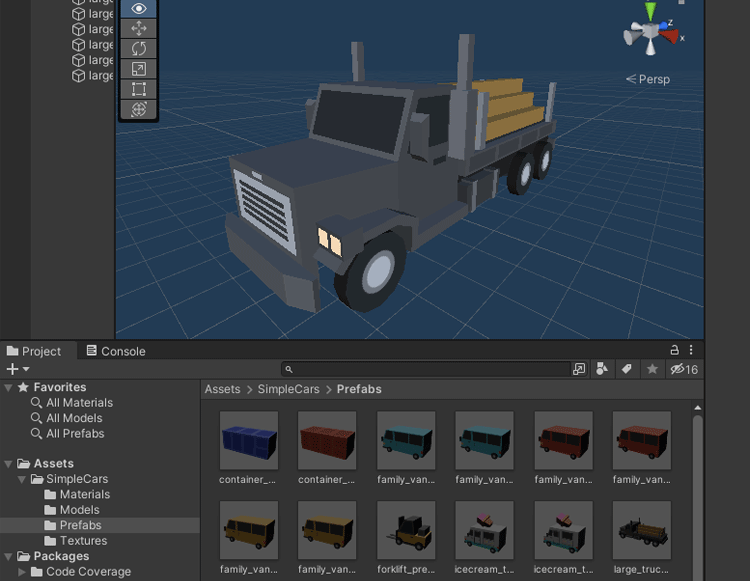Click the favorites star icon in search bar
The width and height of the screenshot is (750, 585).
point(653,369)
